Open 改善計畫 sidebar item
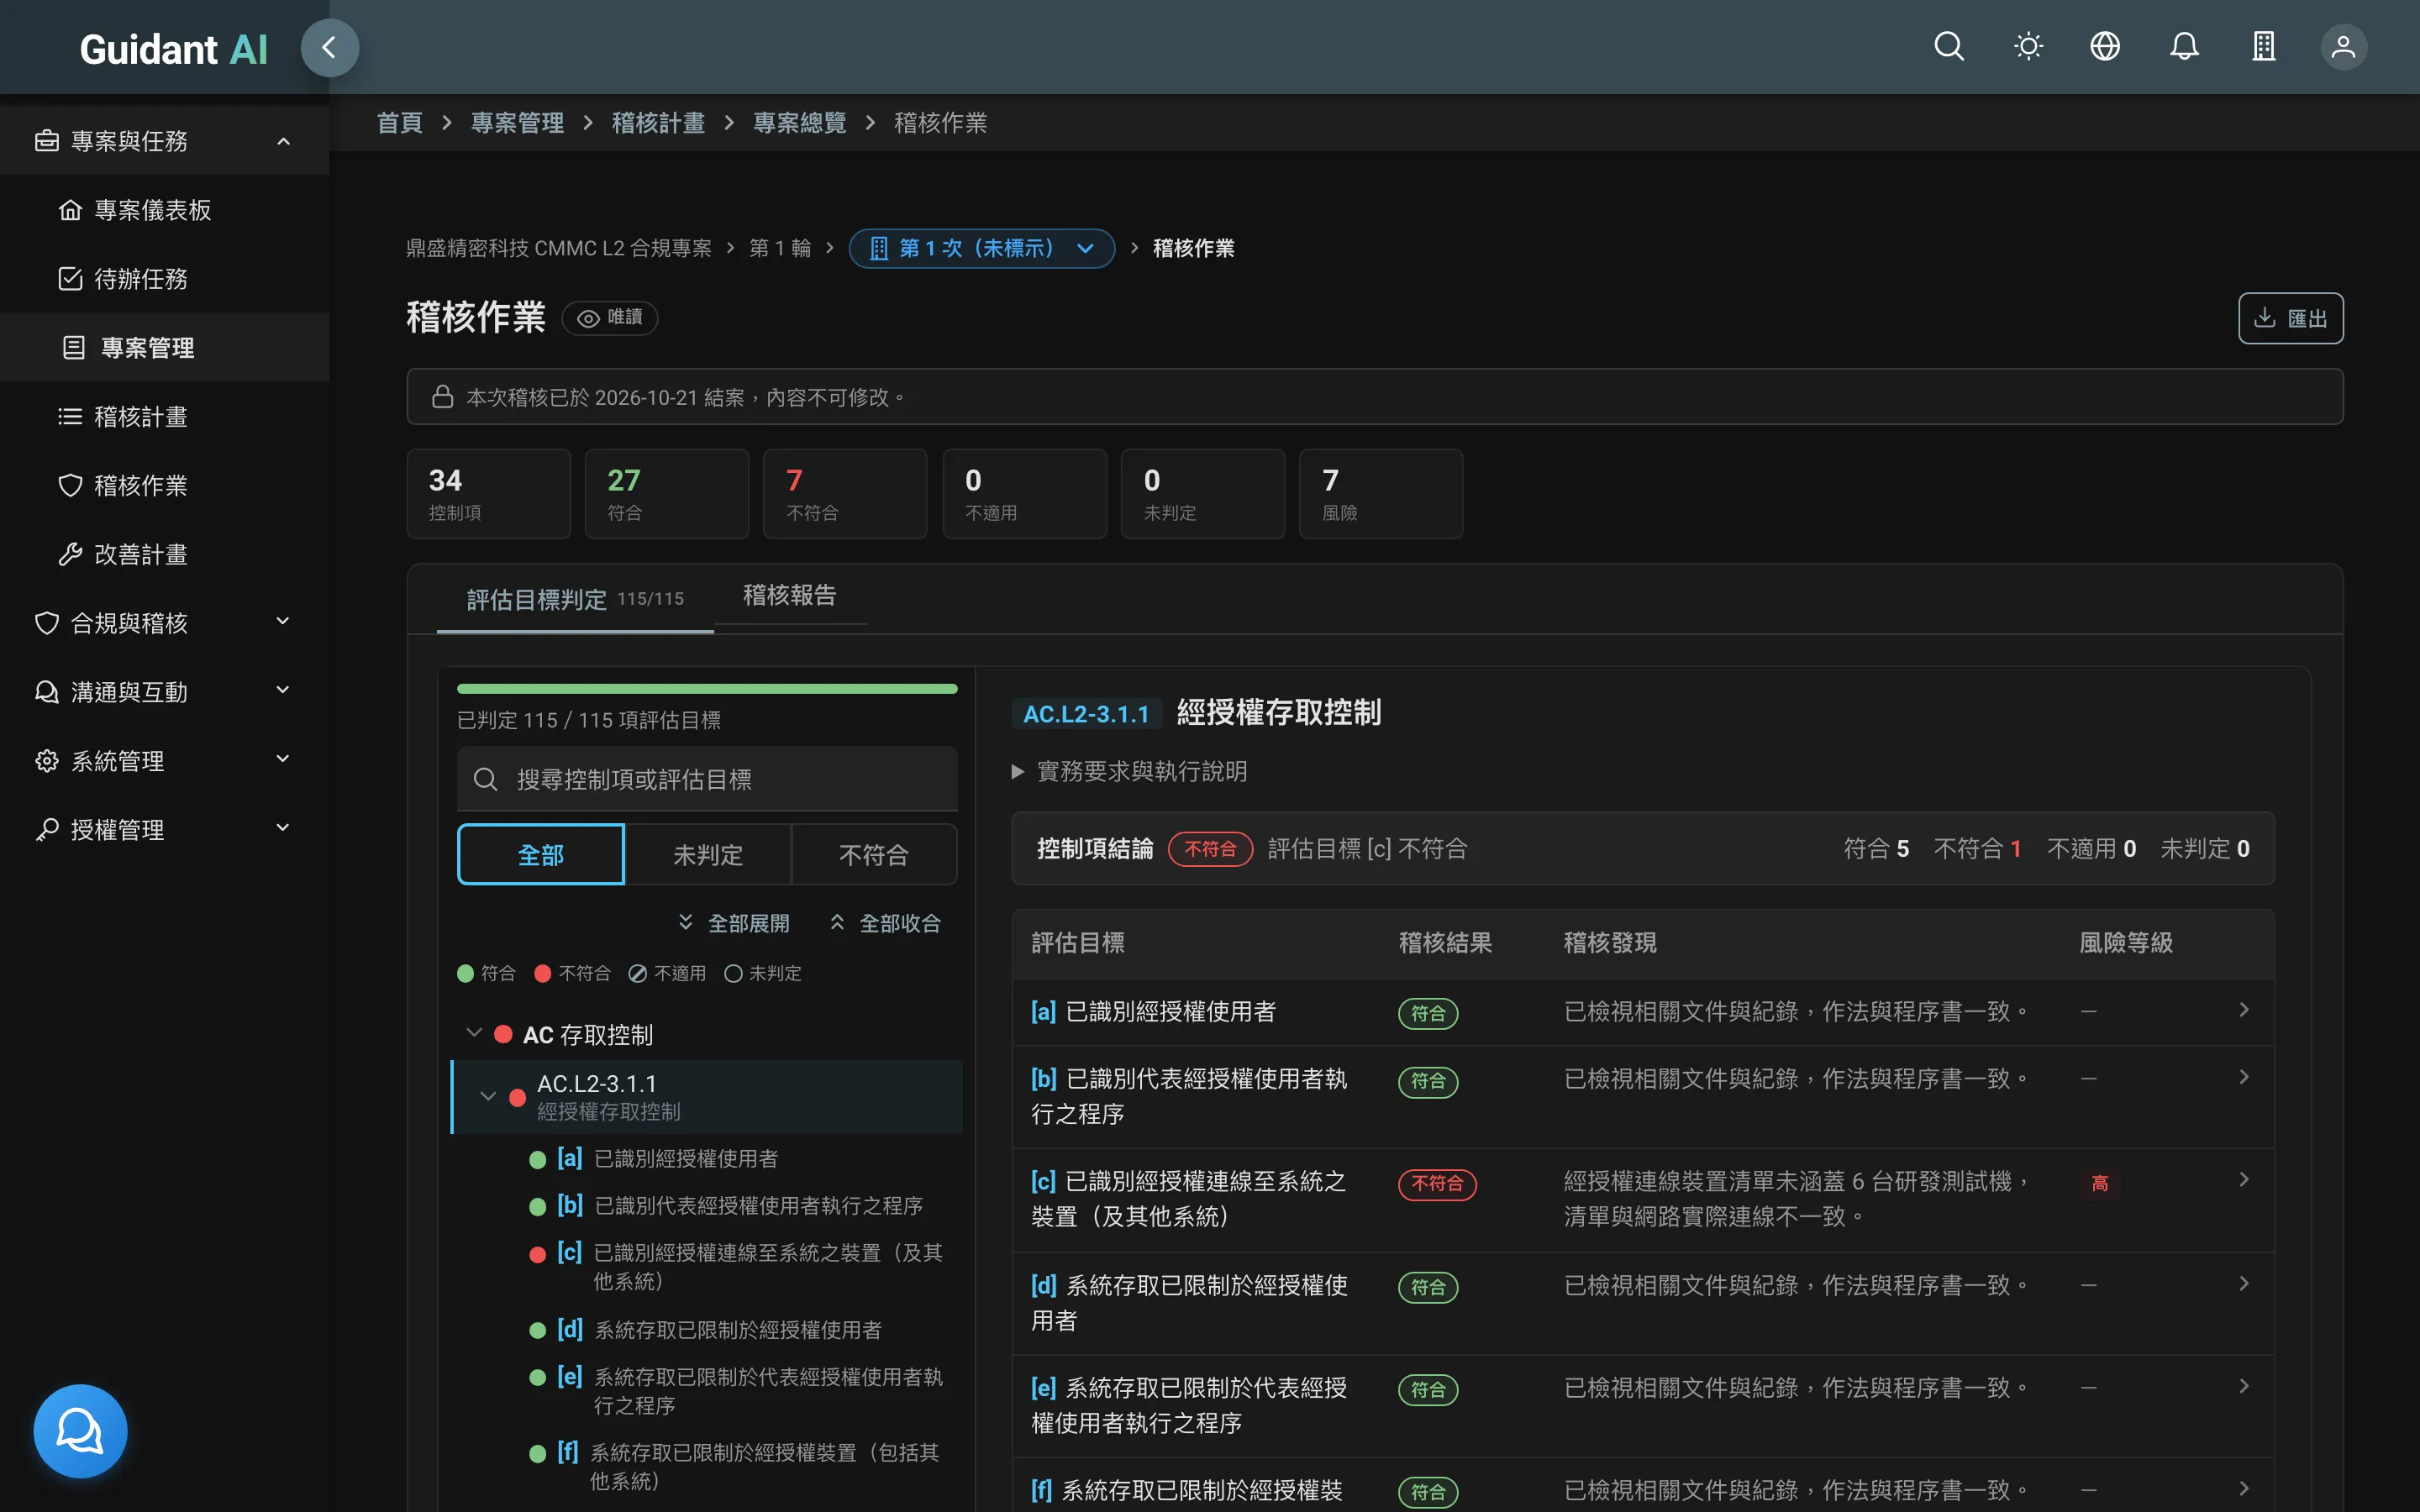The height and width of the screenshot is (1512, 2420). [165, 555]
